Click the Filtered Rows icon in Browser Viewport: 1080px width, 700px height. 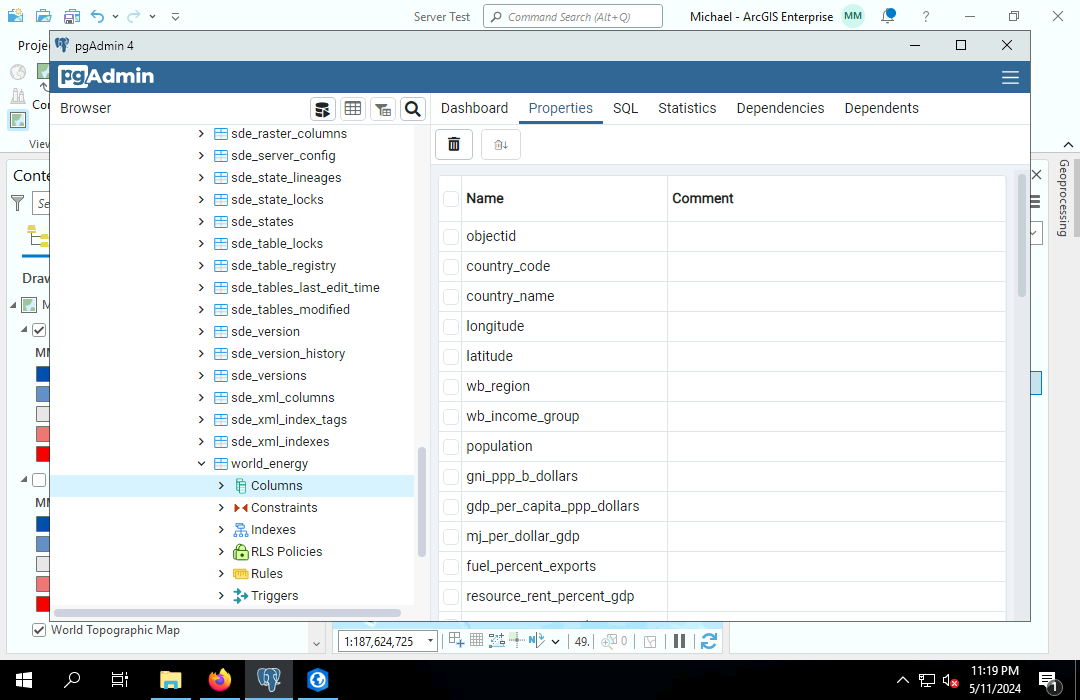pos(383,109)
